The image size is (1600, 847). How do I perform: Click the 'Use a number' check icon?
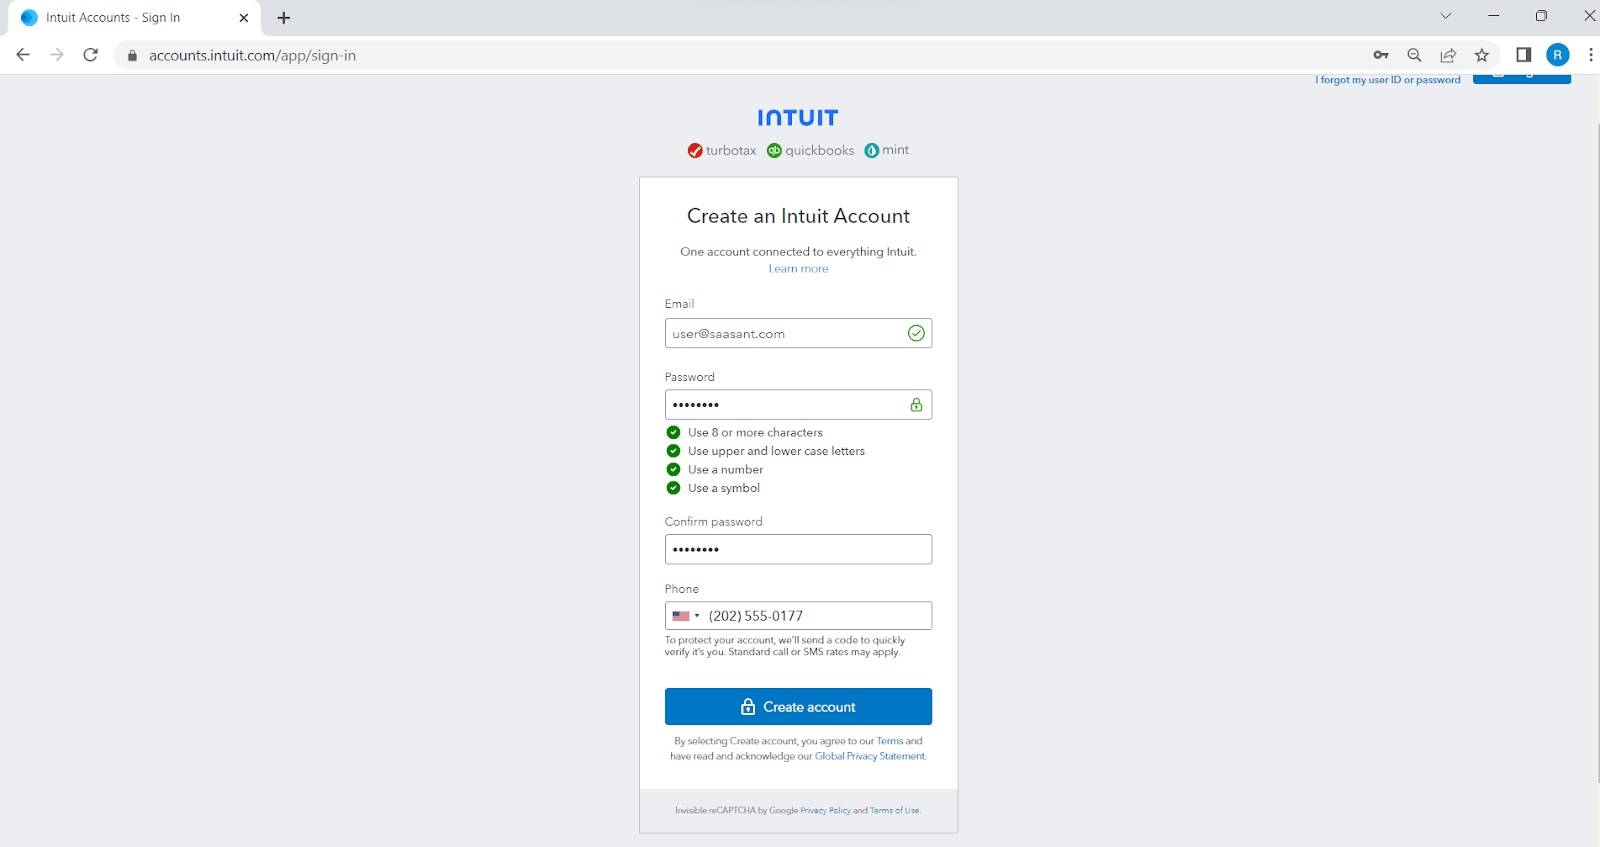673,469
